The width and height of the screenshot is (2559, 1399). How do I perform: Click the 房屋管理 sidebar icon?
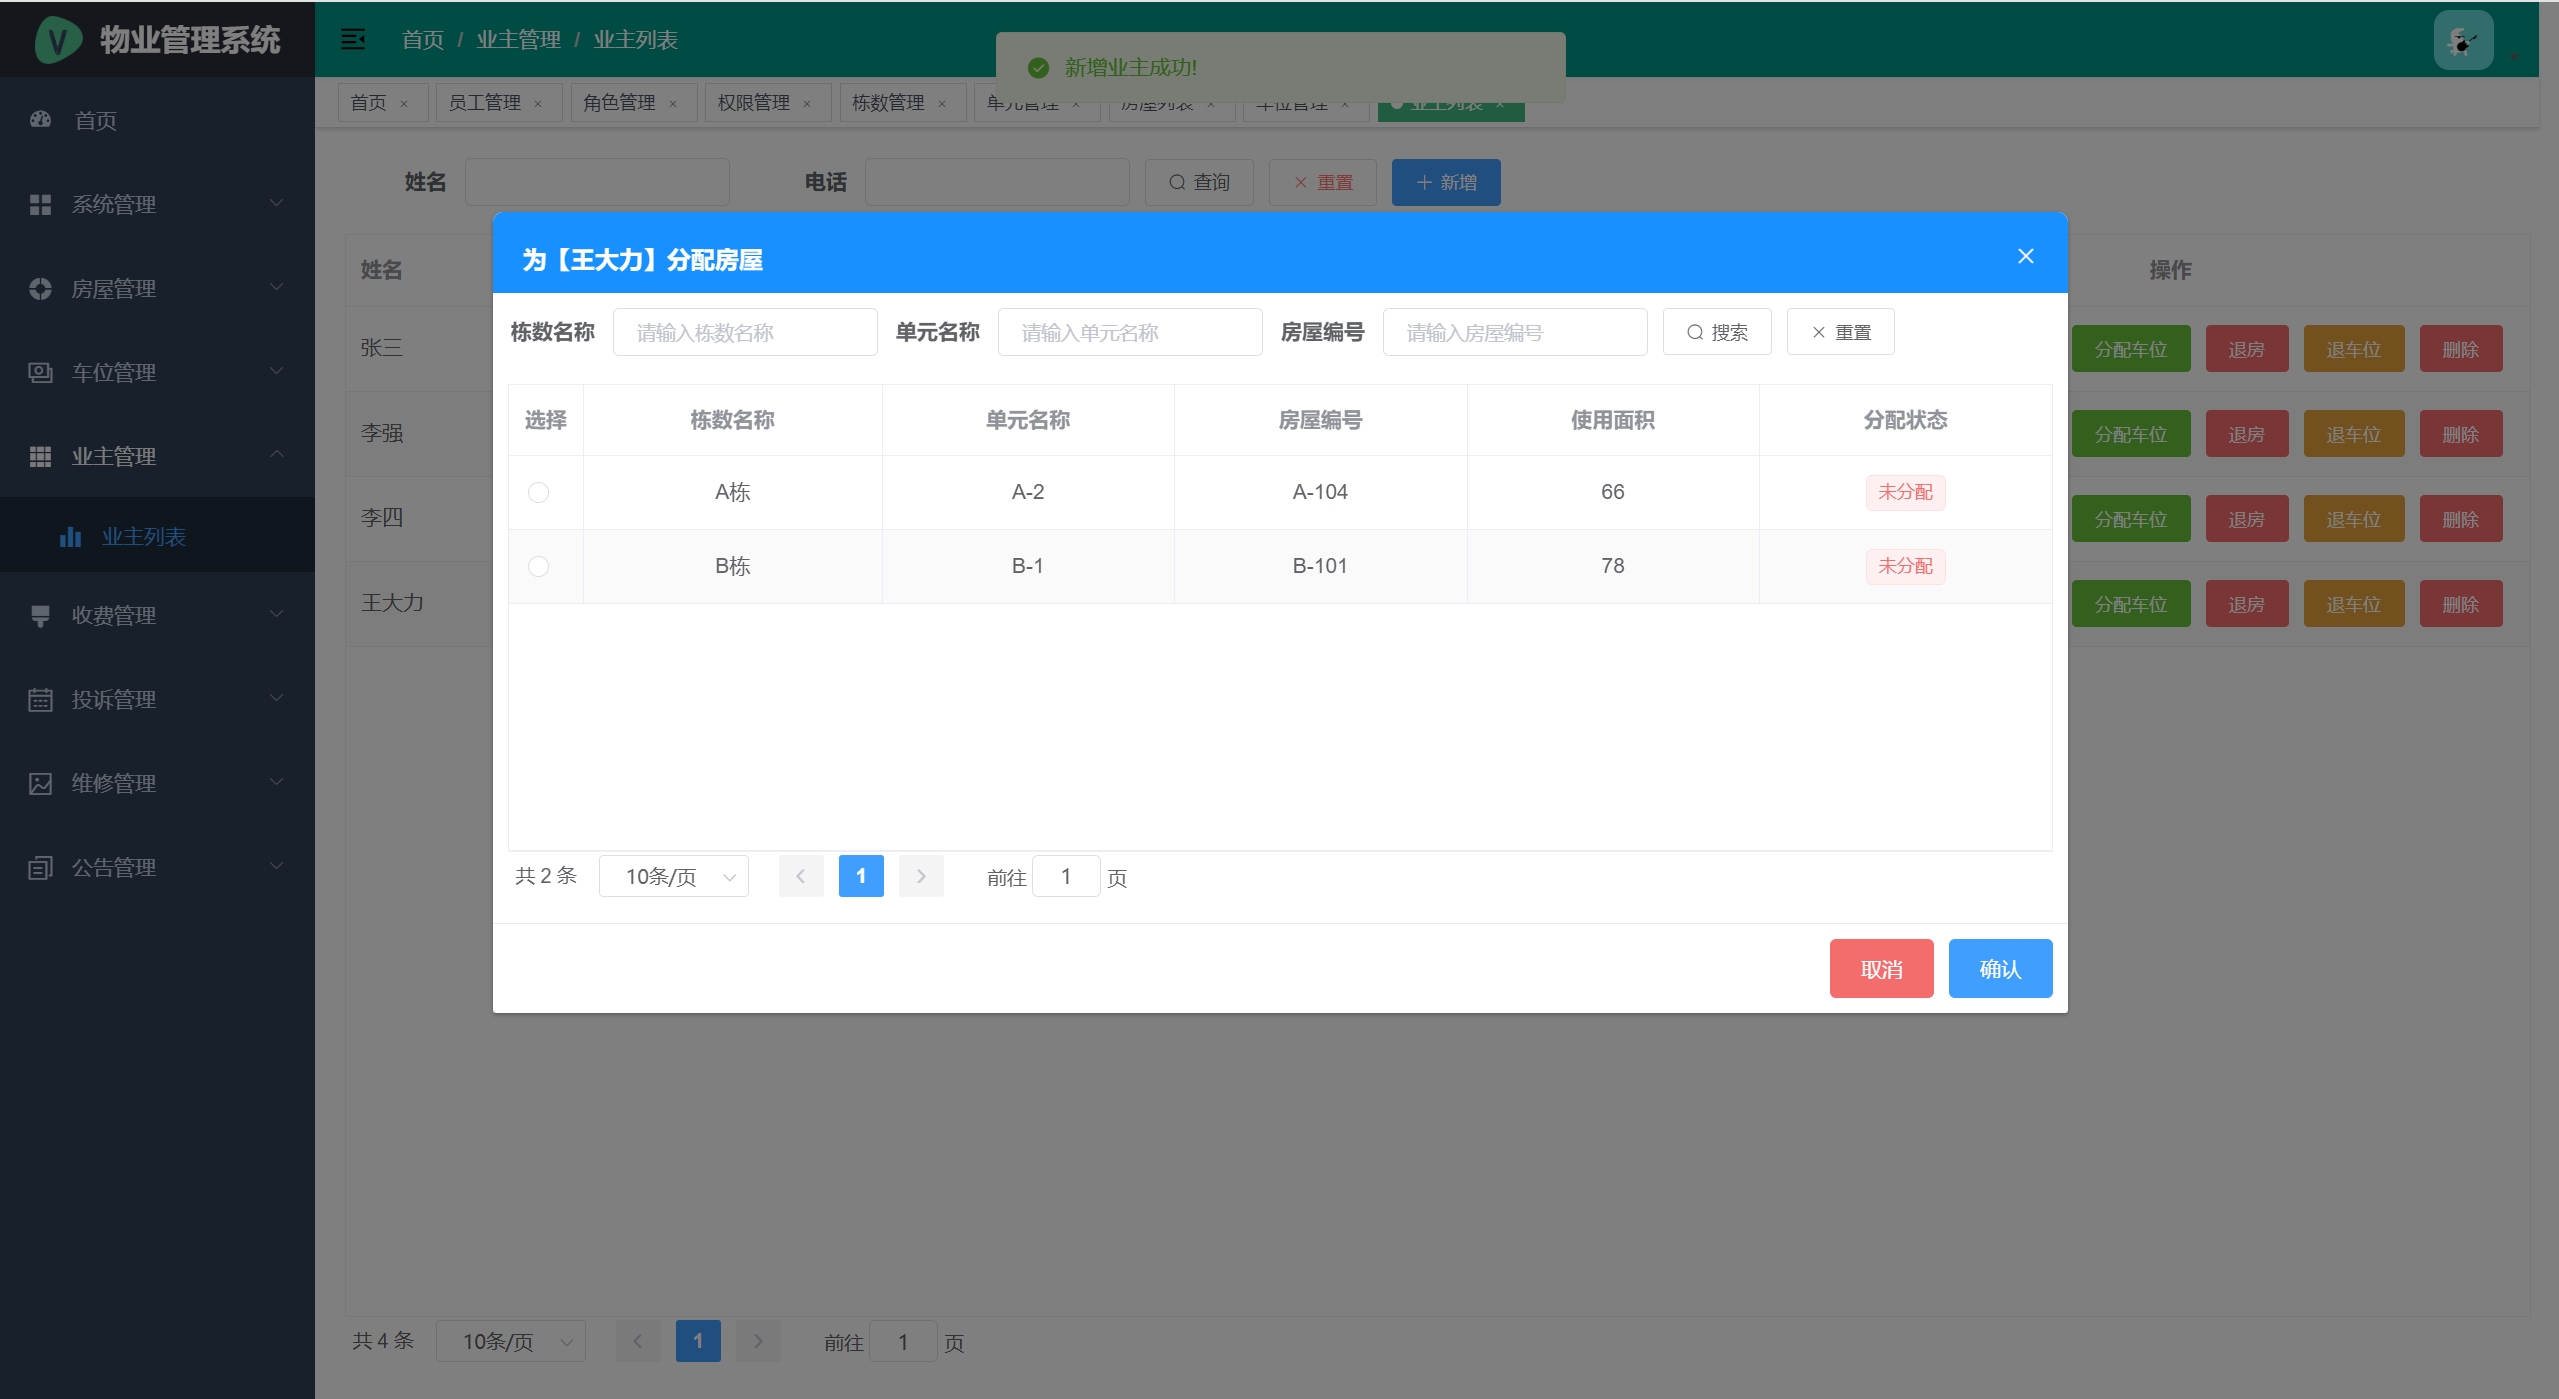click(x=40, y=288)
